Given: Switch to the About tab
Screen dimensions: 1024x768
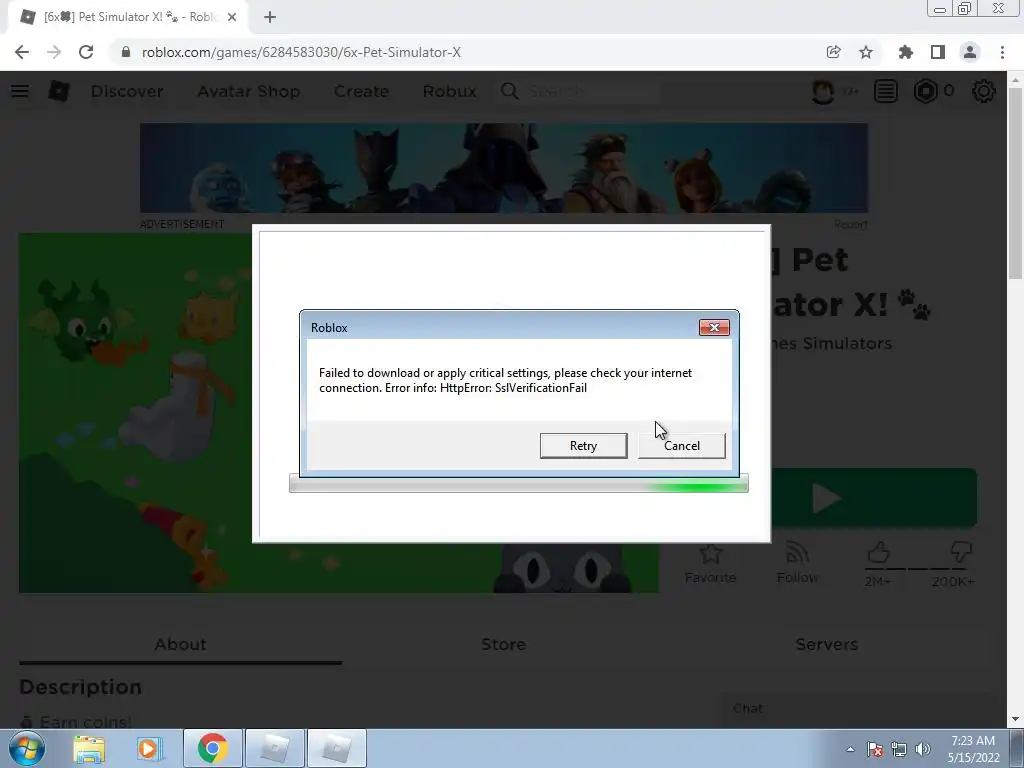Looking at the screenshot, I should (180, 645).
